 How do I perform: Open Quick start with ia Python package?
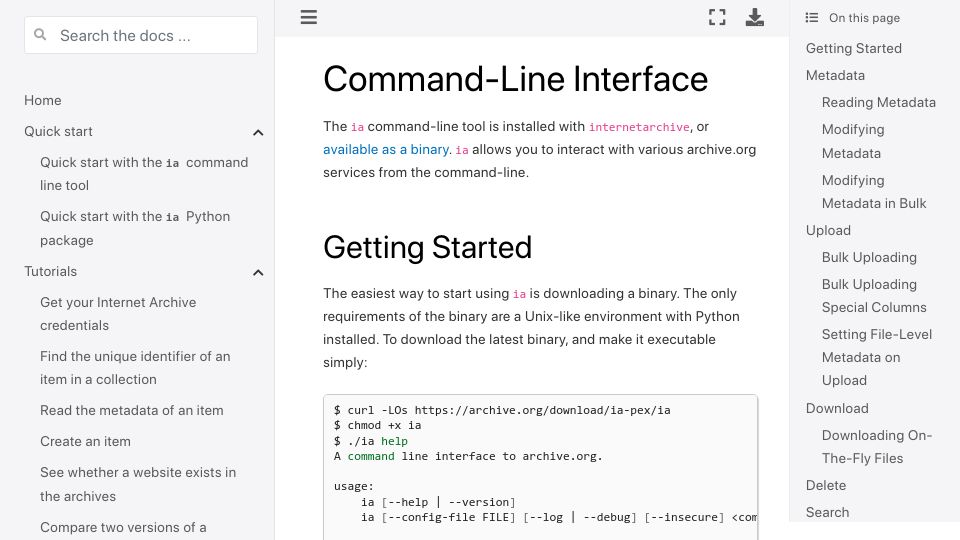point(135,228)
